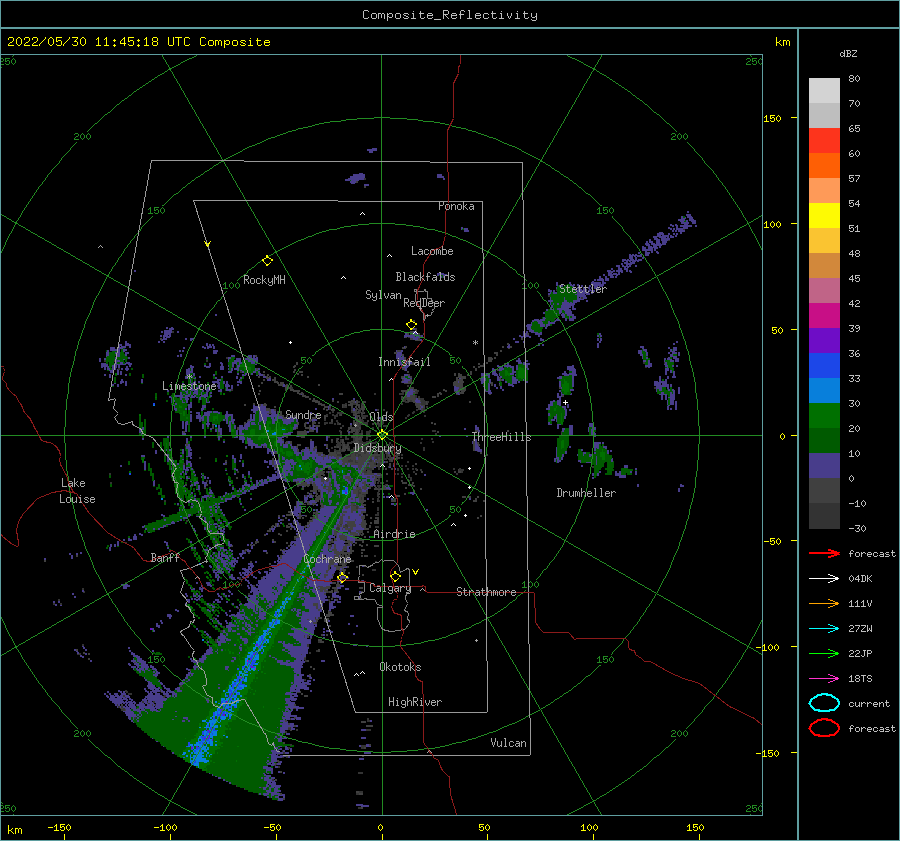Click the yellow diamond marker above Calgary
Screen dimensions: 900x841
[x=395, y=576]
